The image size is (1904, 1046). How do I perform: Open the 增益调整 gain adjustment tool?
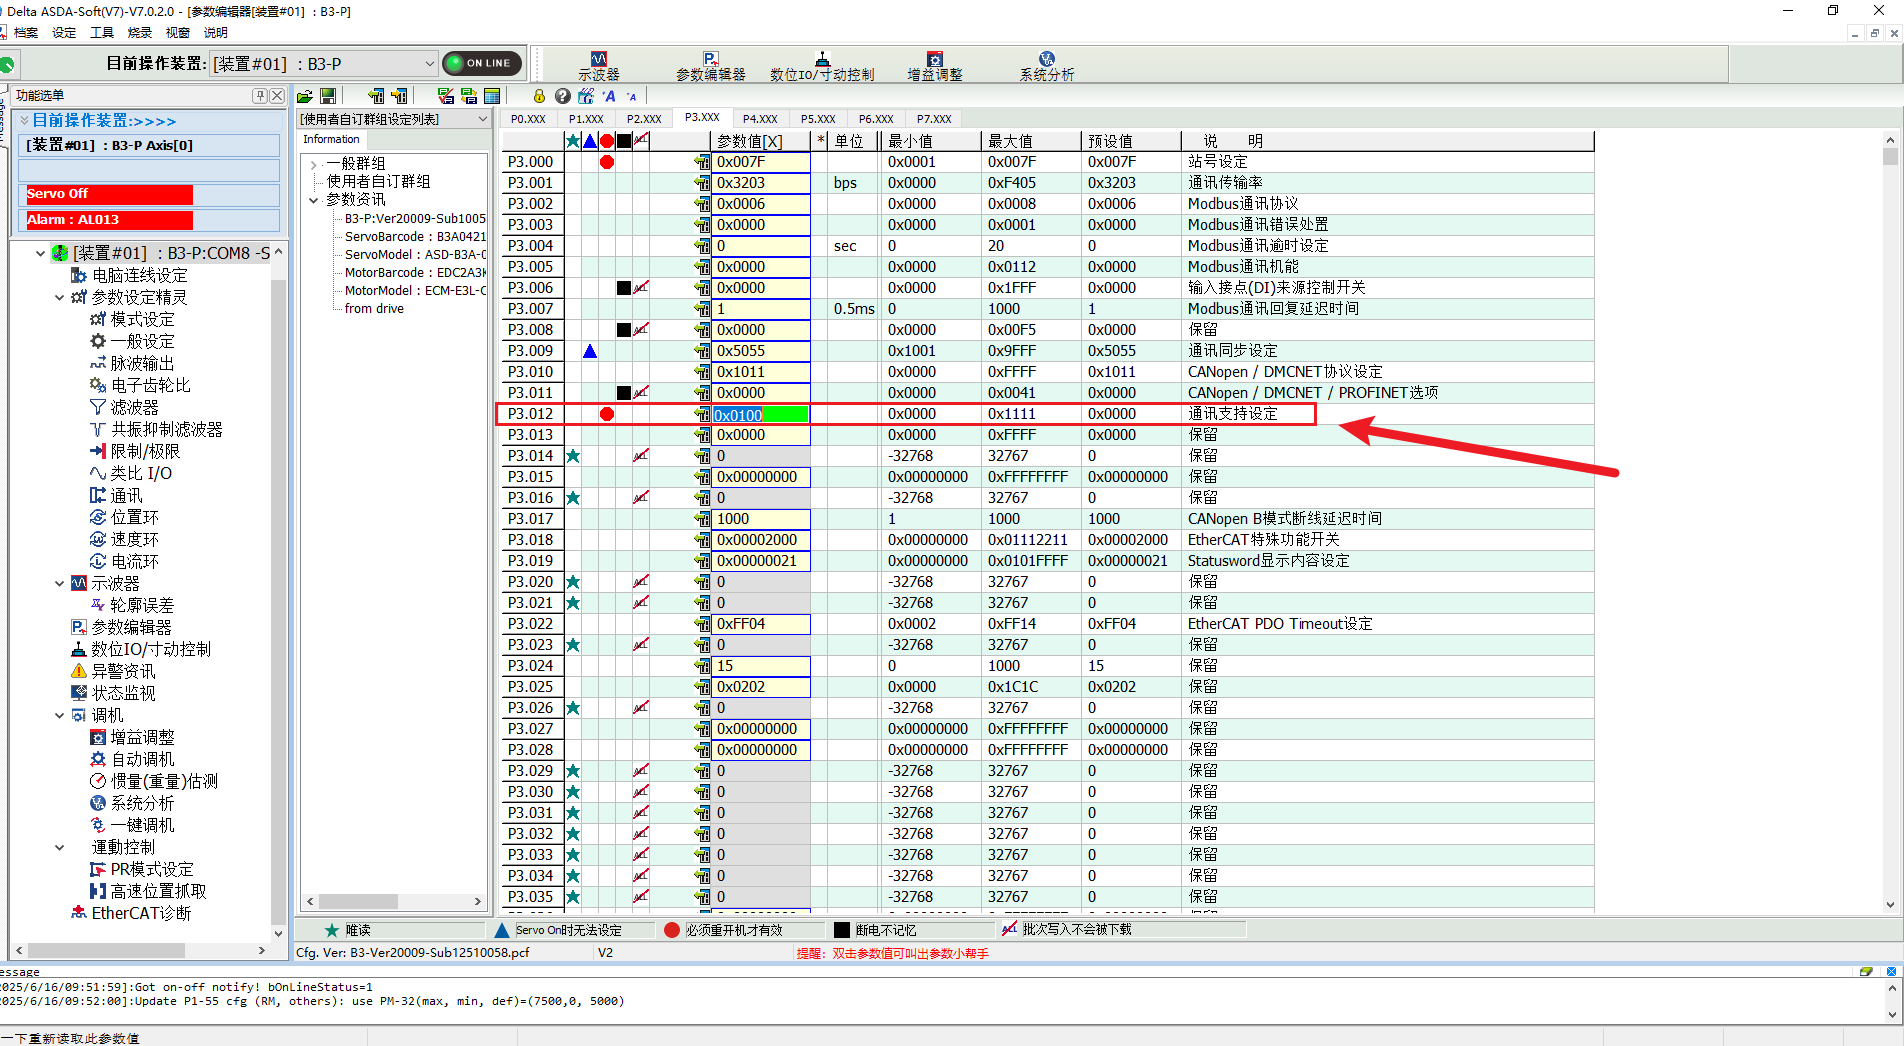[934, 65]
